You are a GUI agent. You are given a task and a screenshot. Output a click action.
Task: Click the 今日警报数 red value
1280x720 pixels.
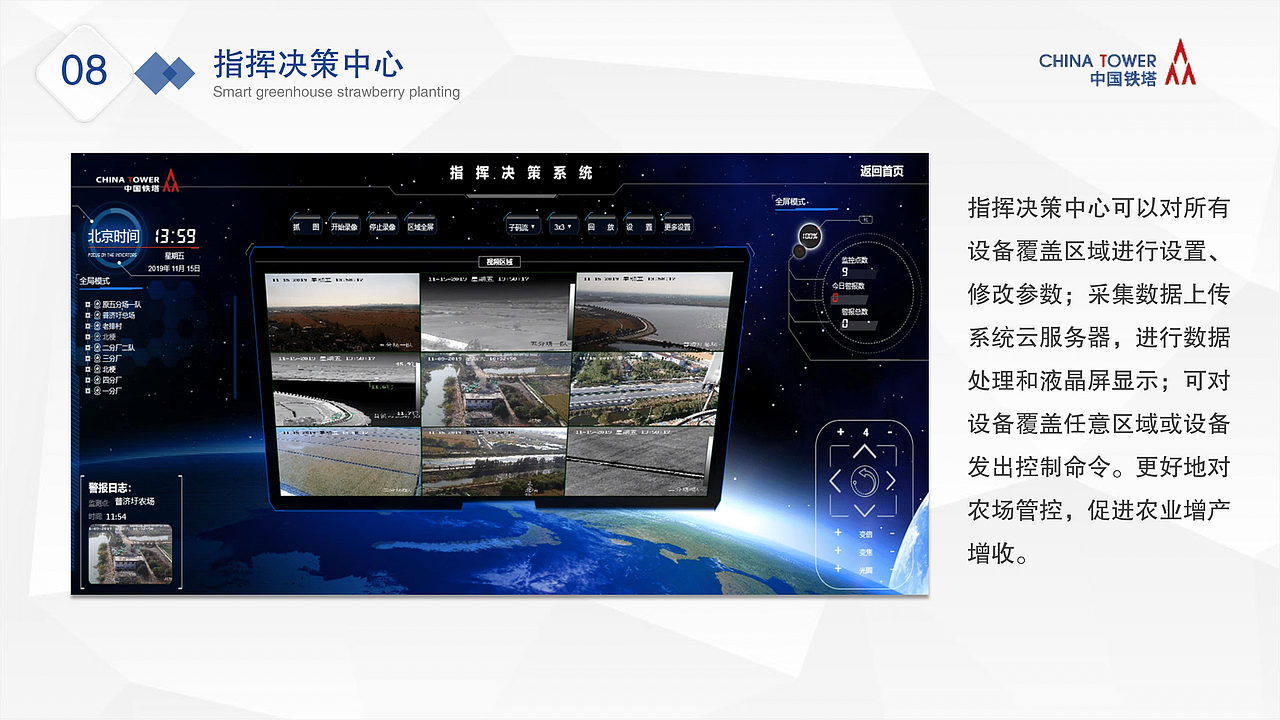(836, 298)
